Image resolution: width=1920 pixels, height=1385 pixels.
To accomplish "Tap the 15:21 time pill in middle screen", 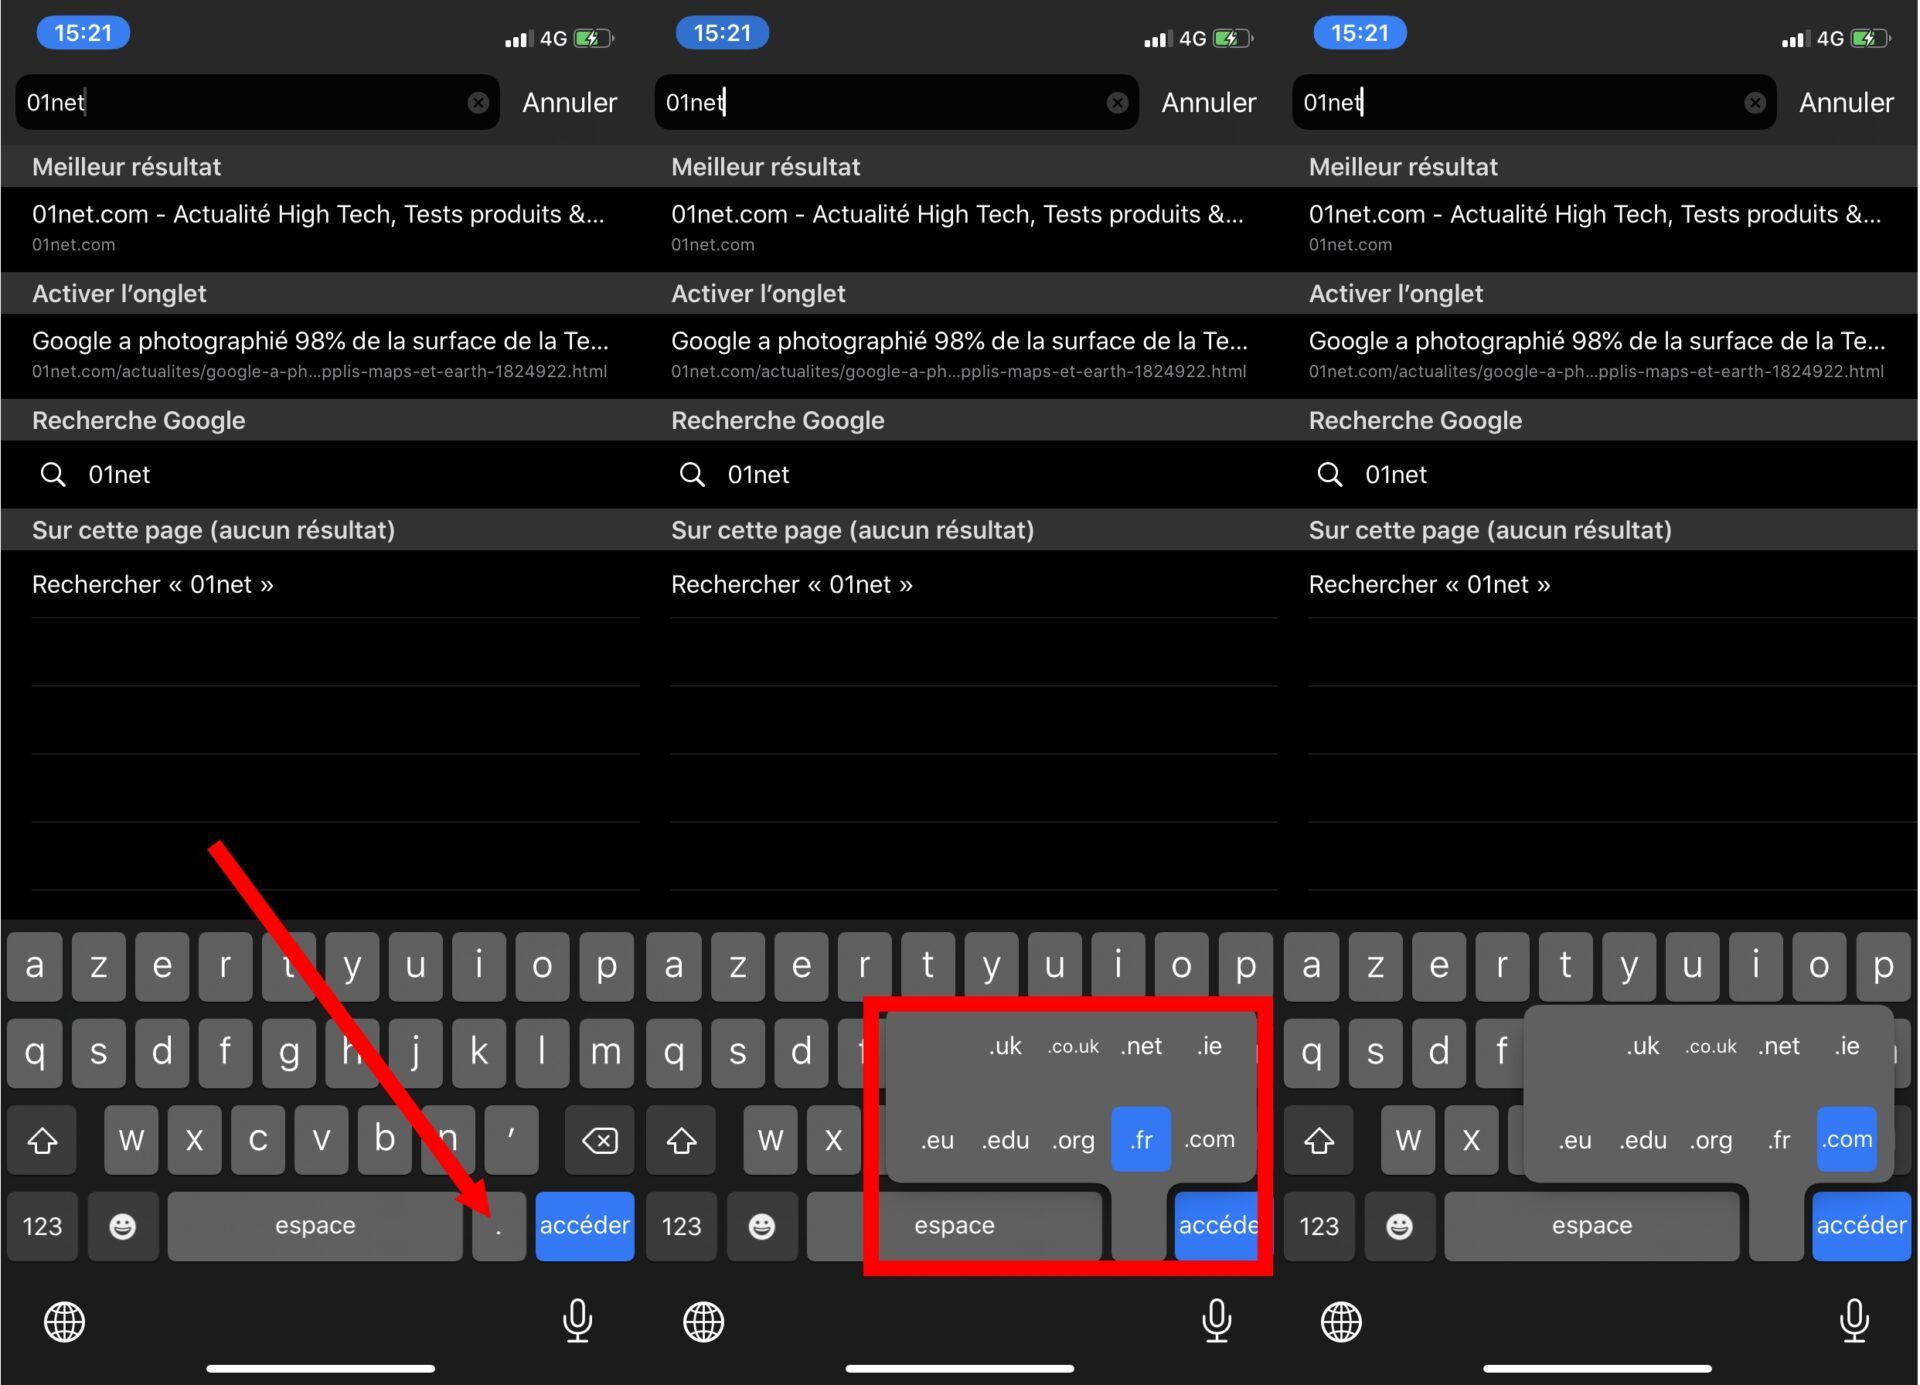I will pyautogui.click(x=722, y=33).
